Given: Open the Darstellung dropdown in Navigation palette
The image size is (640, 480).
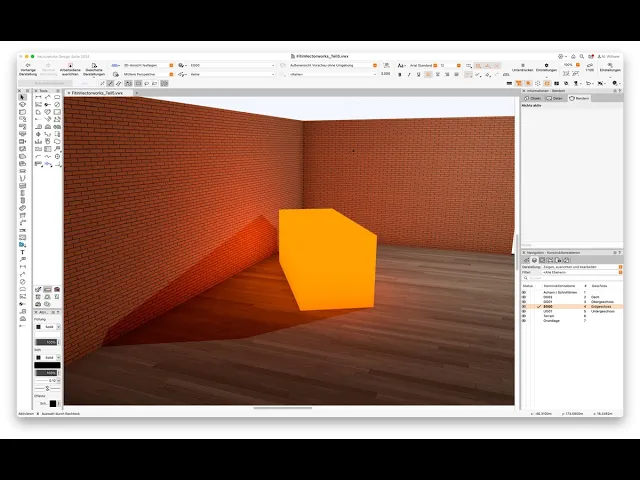Looking at the screenshot, I should click(x=582, y=267).
